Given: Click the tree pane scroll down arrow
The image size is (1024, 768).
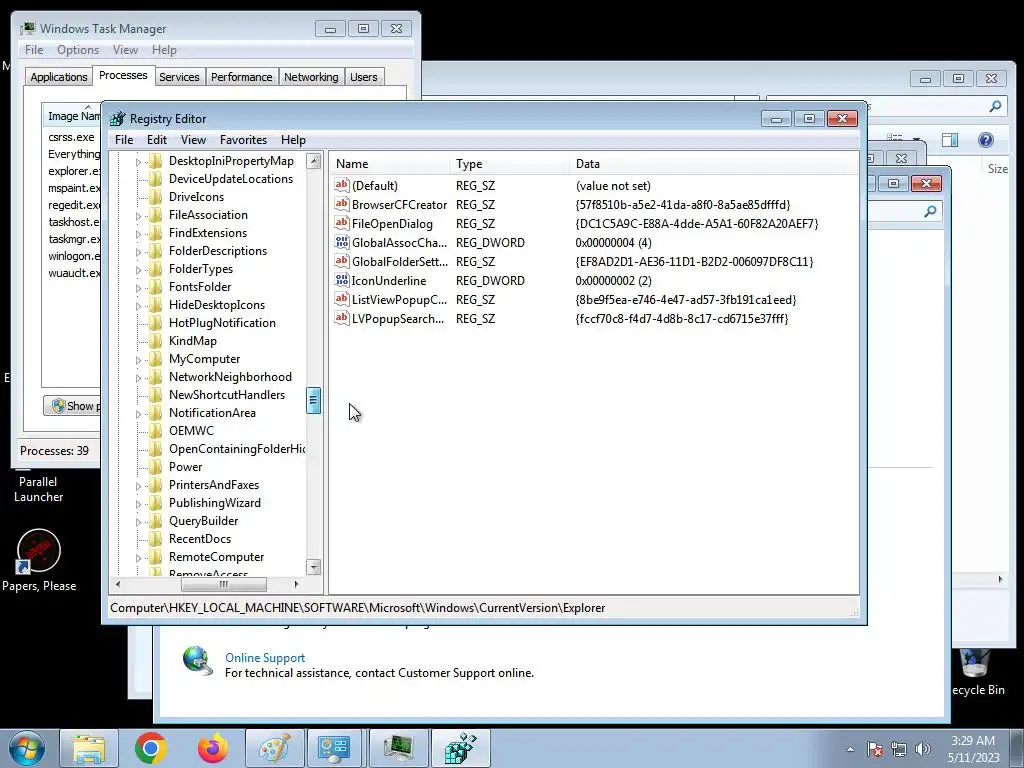Looking at the screenshot, I should 313,567.
